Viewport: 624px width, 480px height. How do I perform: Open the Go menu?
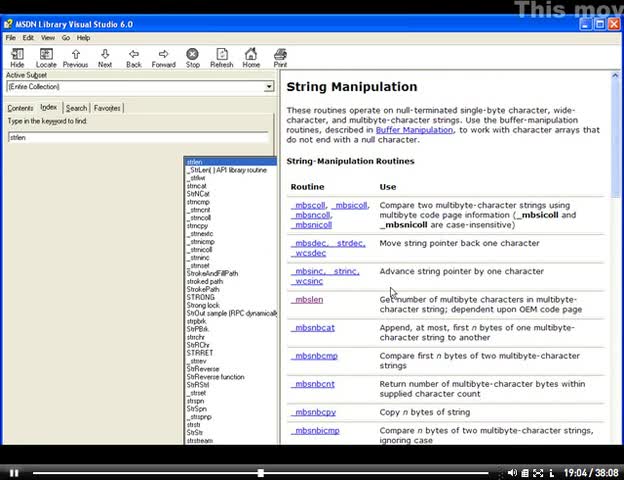[66, 38]
